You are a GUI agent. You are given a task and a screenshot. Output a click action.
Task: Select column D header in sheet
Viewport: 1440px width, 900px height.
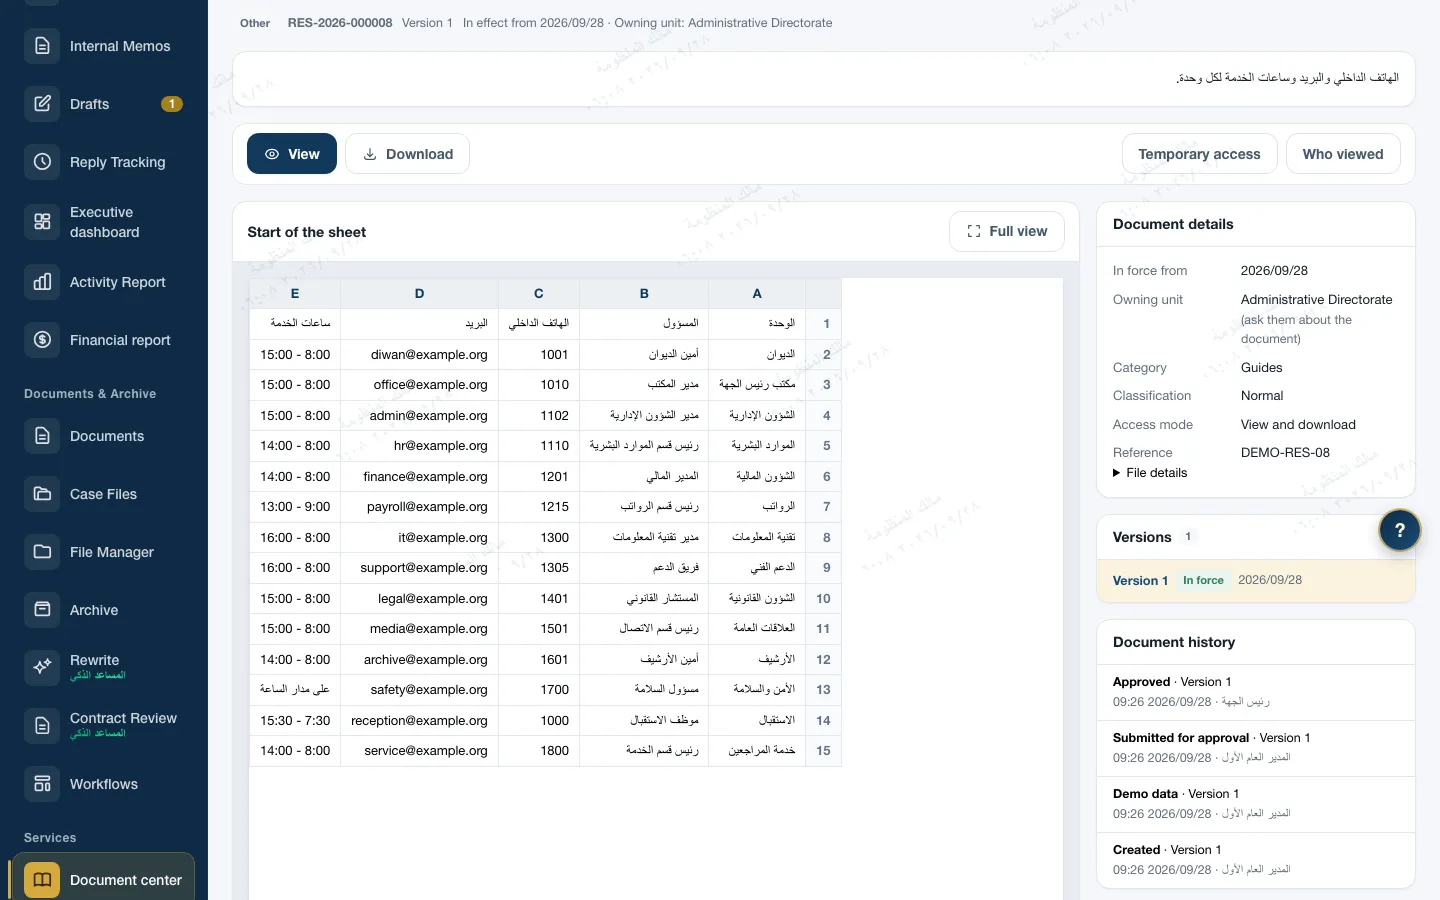coord(419,293)
